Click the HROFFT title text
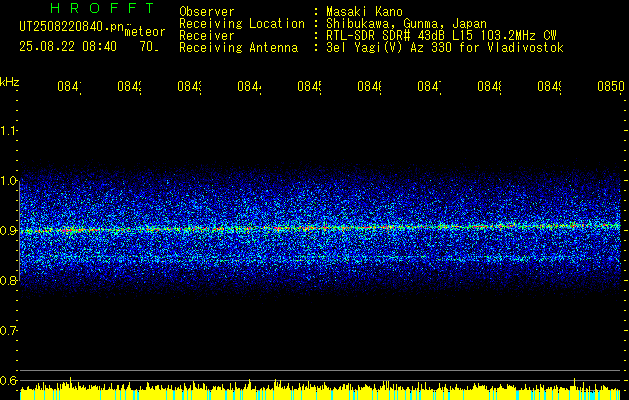This screenshot has height=400, width=629. [102, 8]
